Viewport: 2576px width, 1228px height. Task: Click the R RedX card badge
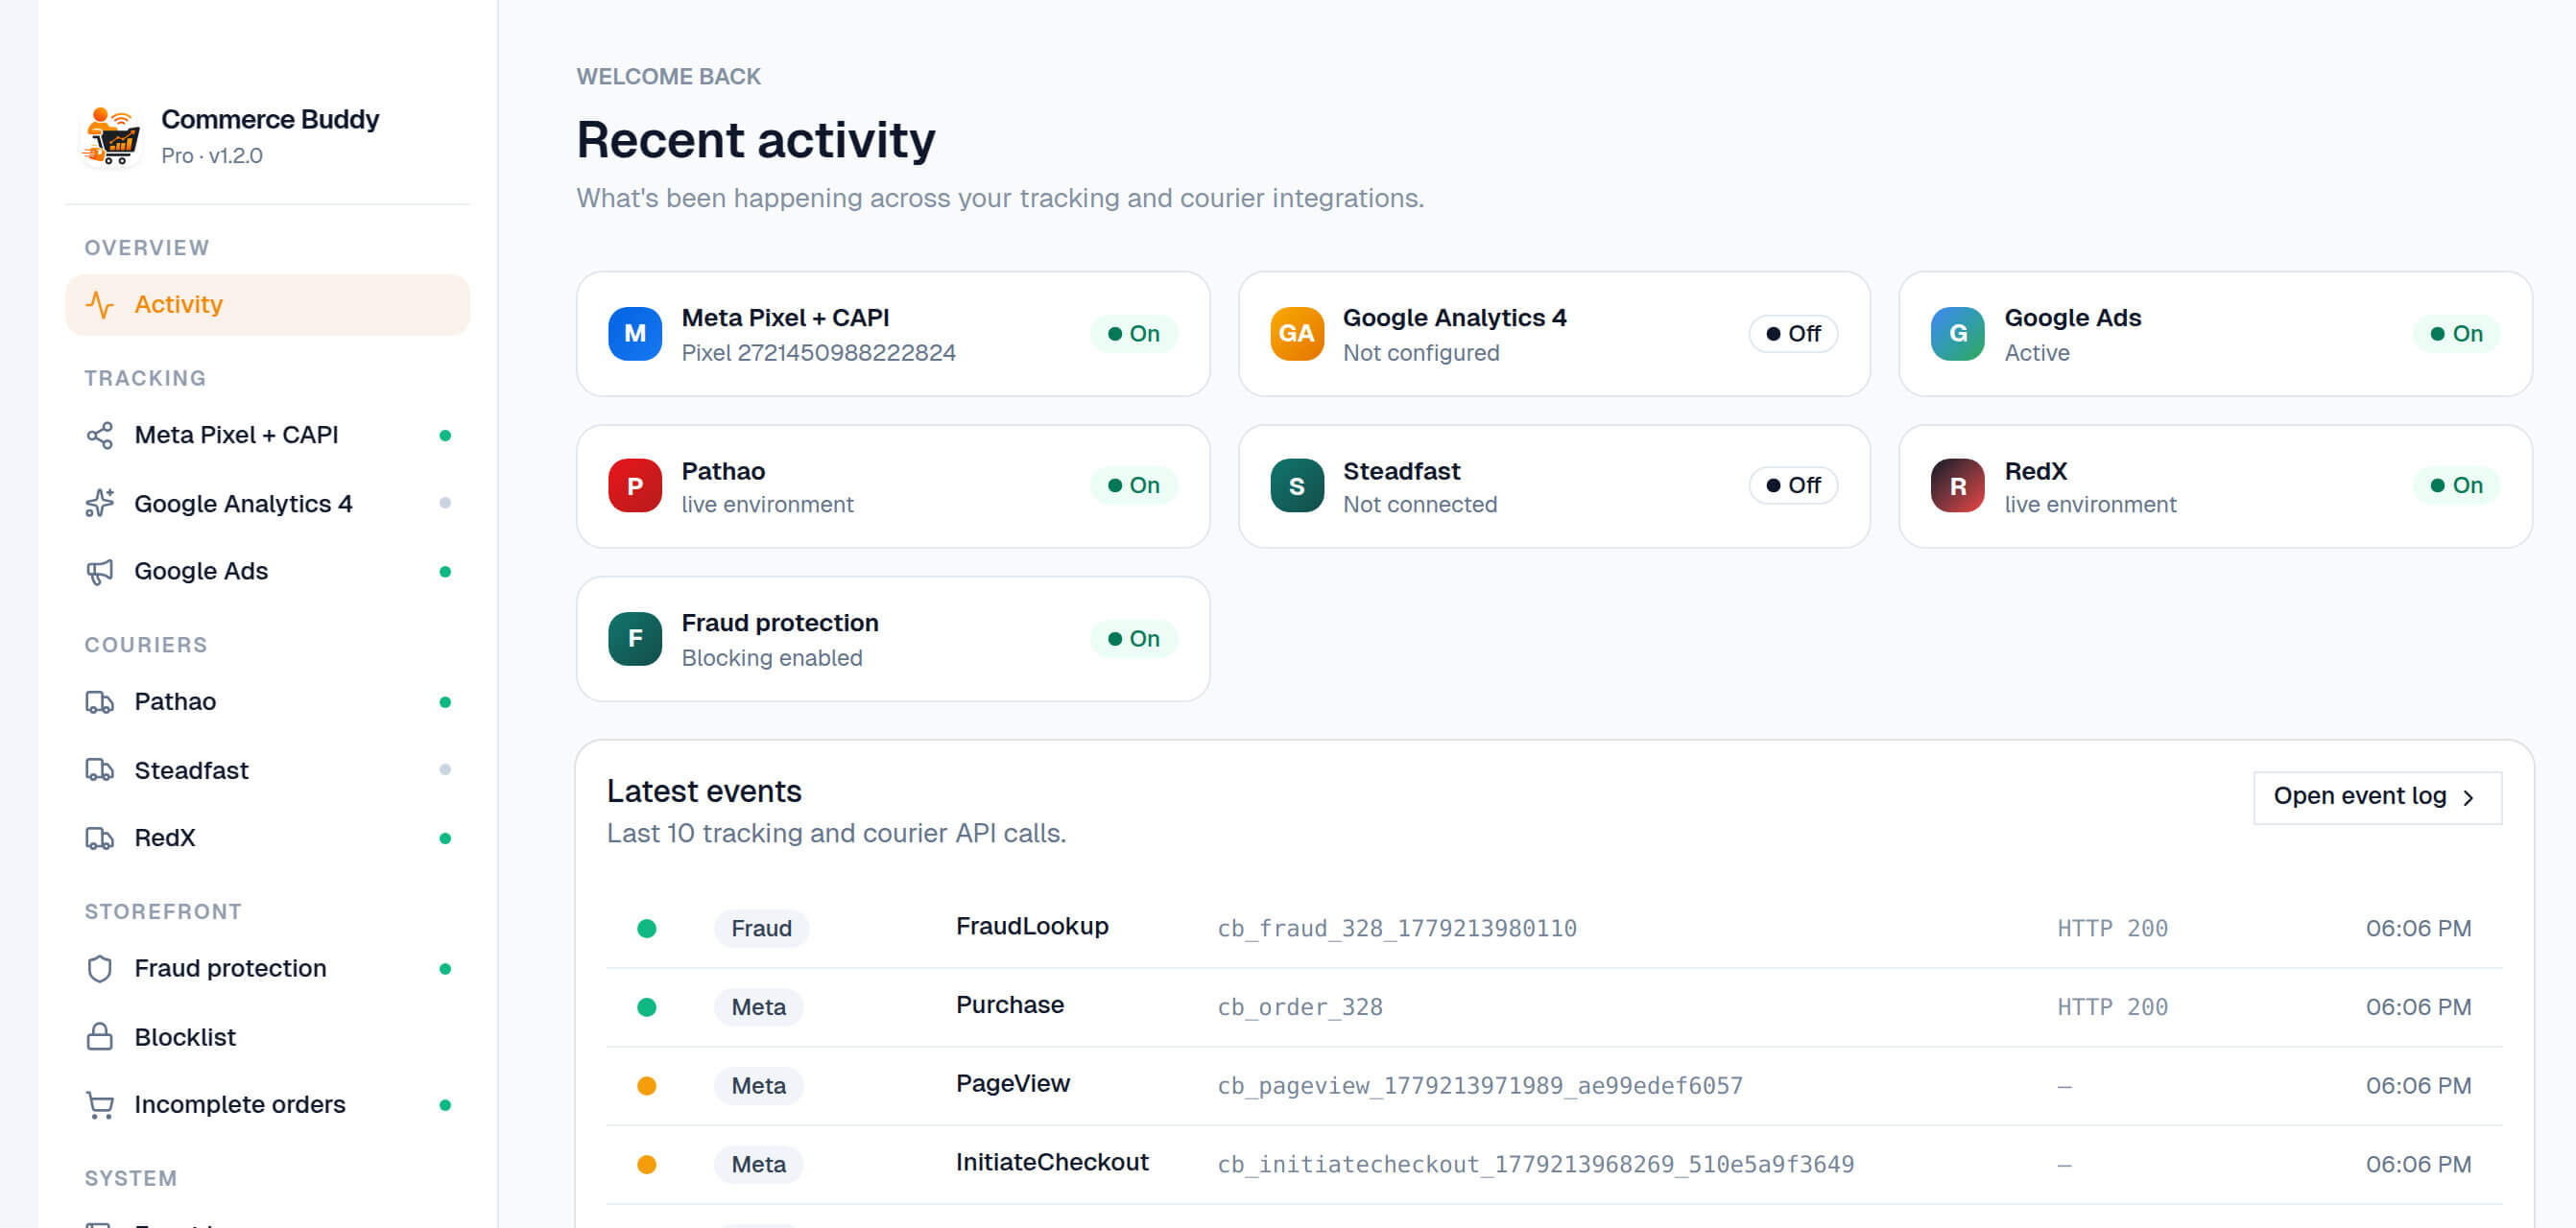[x=1957, y=485]
